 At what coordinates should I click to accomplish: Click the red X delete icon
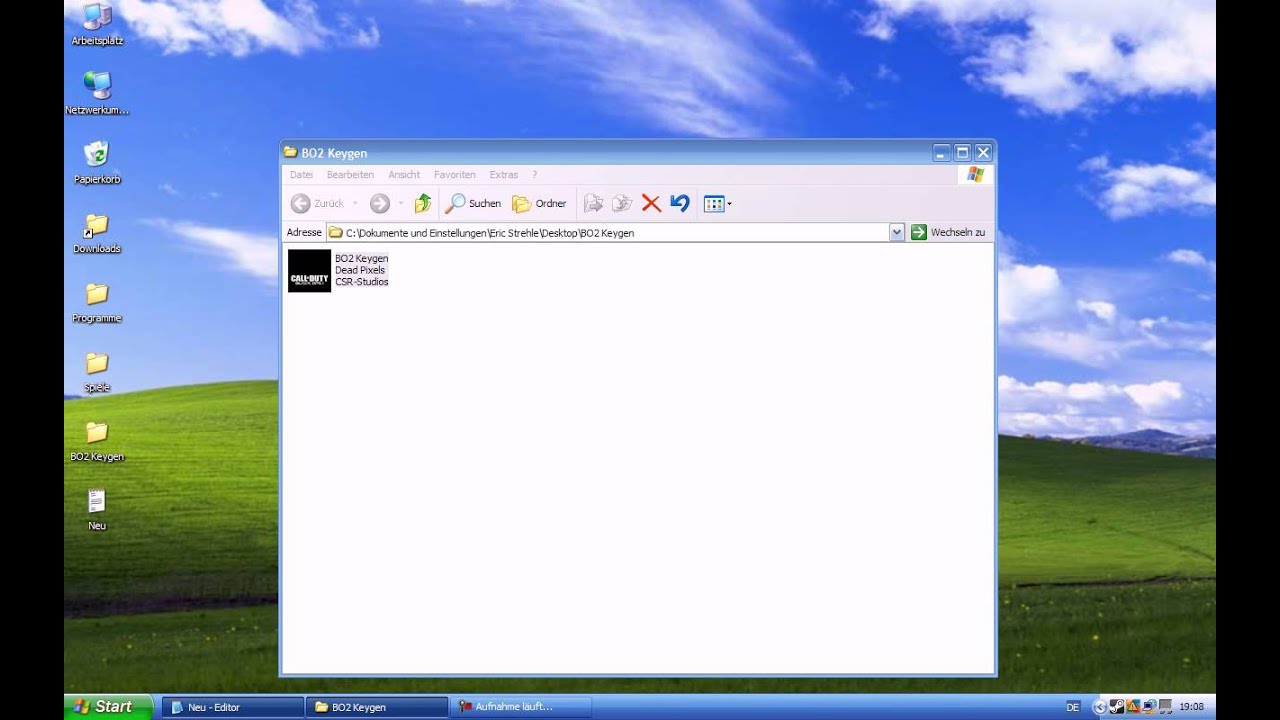click(x=651, y=203)
